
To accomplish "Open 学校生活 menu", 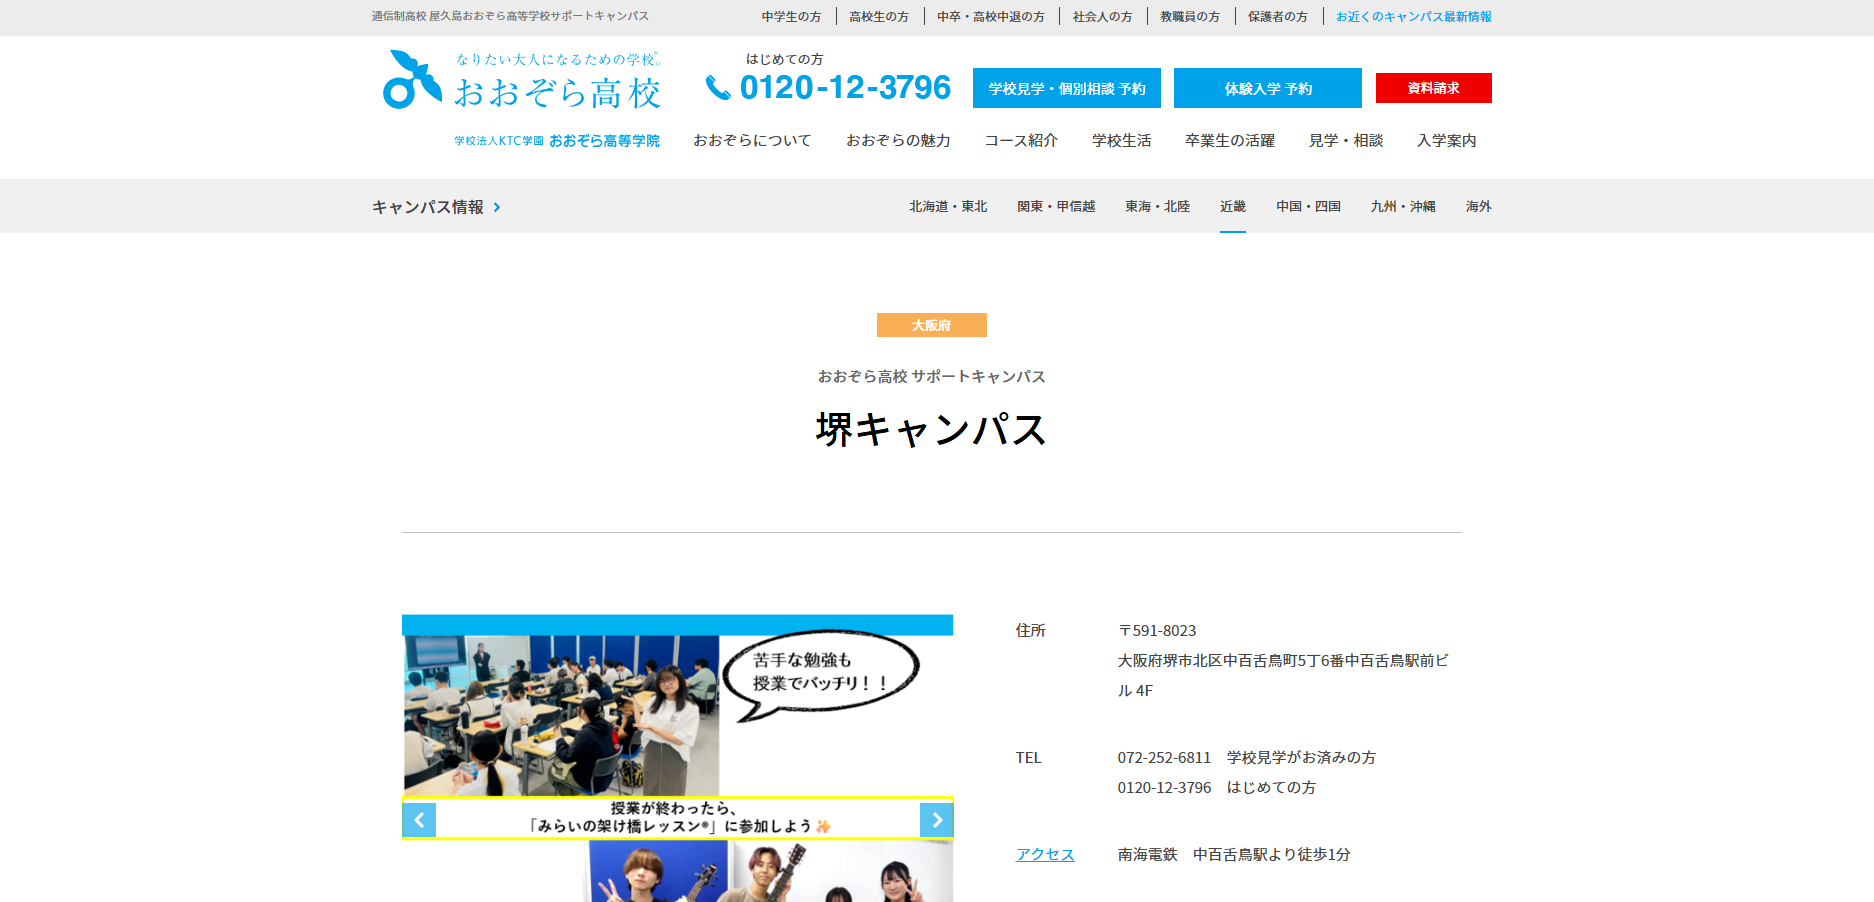I will (1121, 141).
